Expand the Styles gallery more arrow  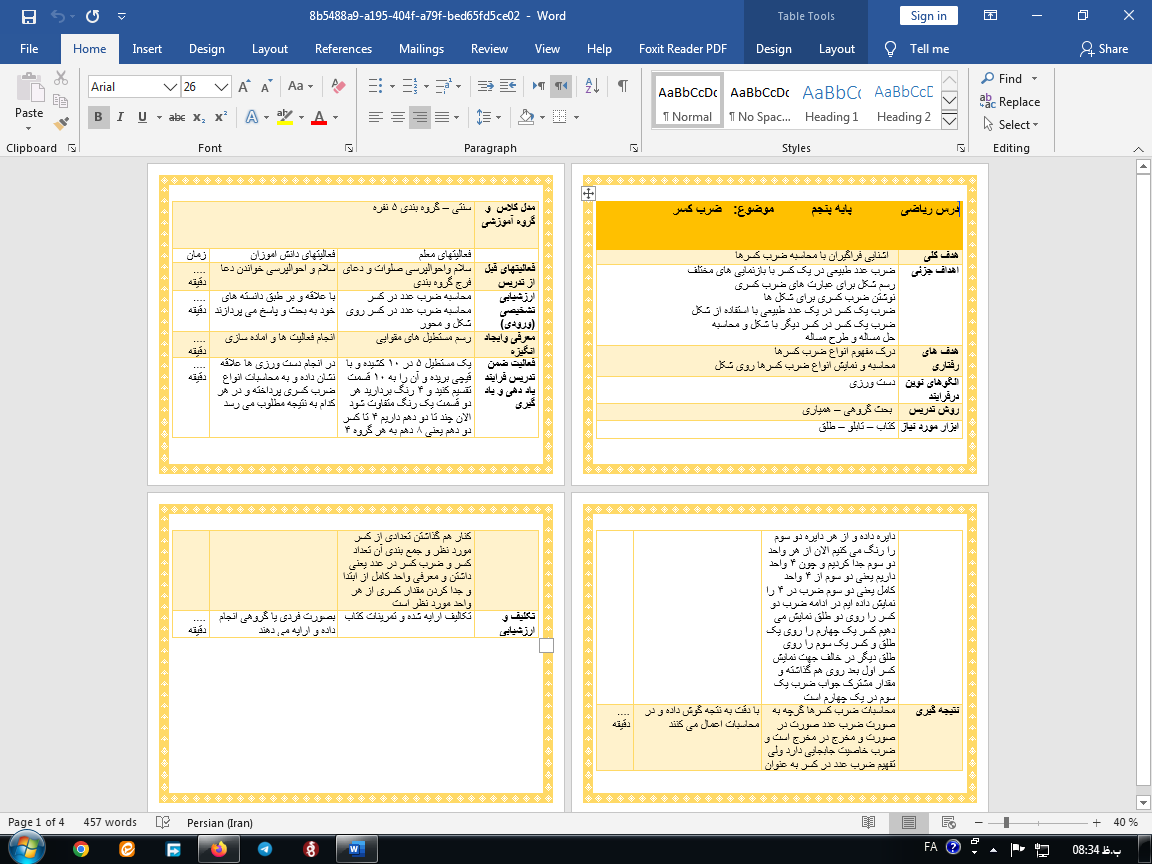950,122
